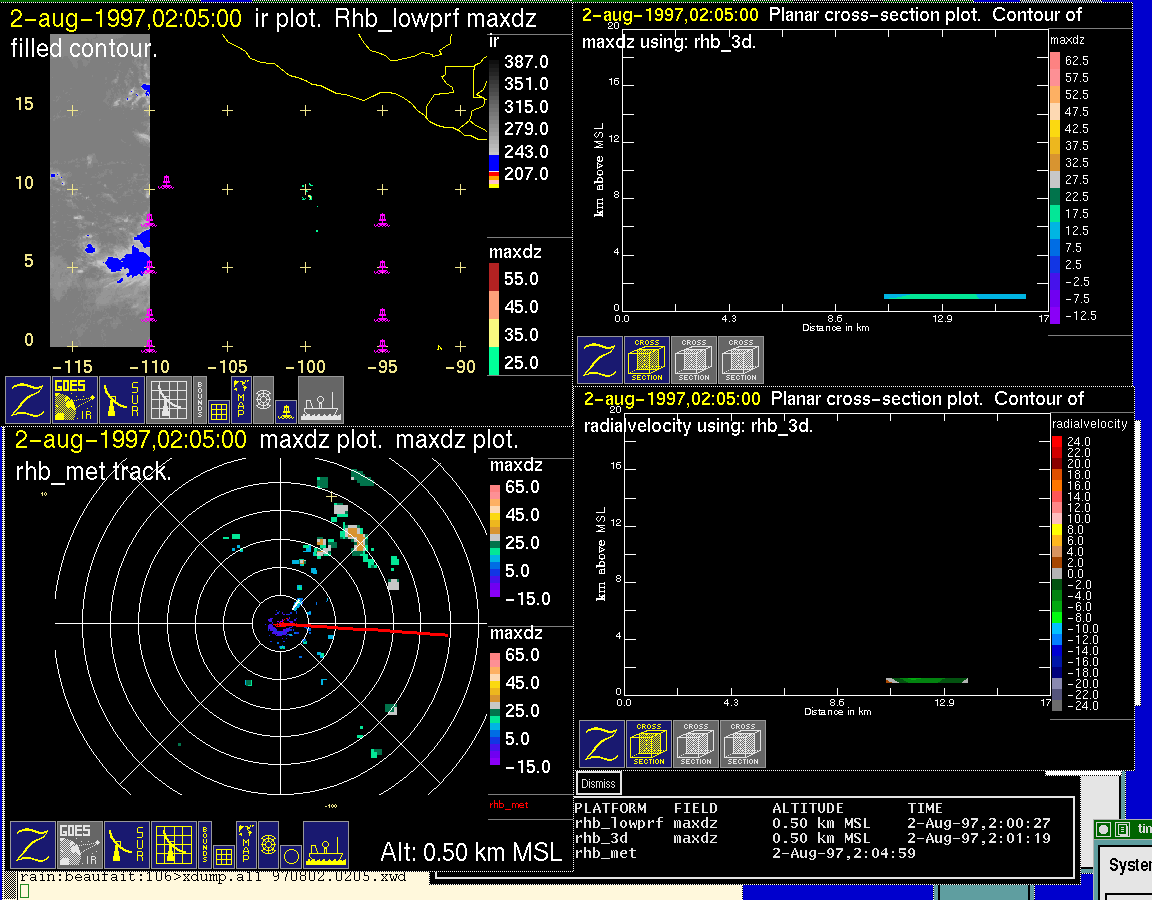
Task: Enable the gray ship icon in ir plot toolbar
Action: [x=321, y=400]
